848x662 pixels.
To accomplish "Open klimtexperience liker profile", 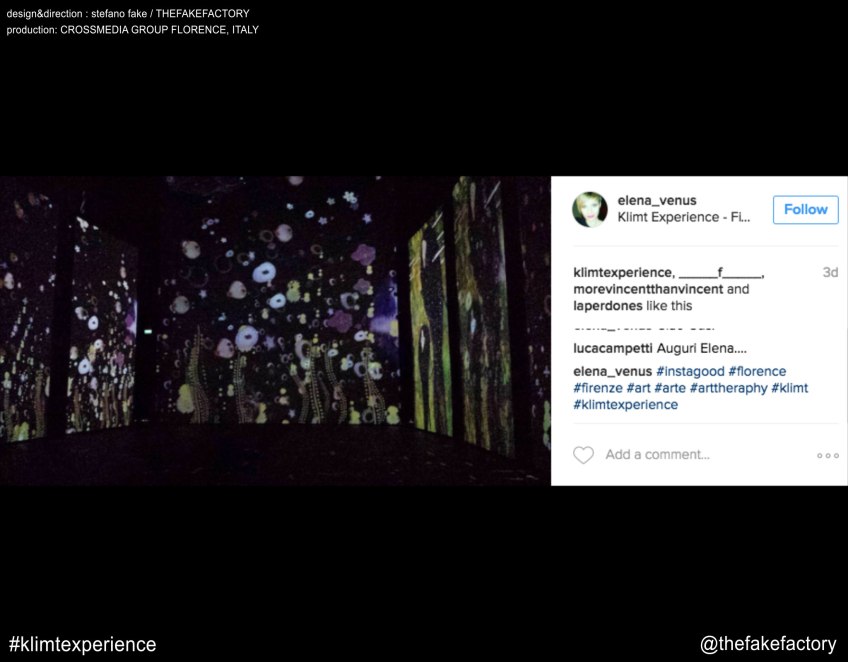I will [623, 273].
